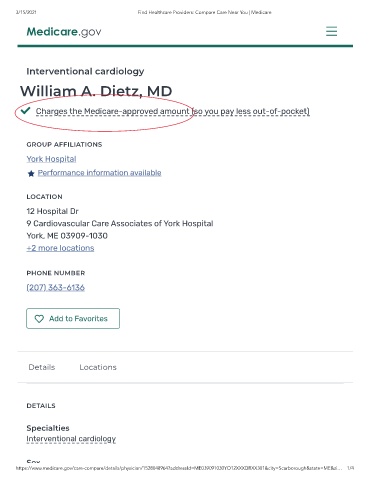Click the page title header text

click(205, 12)
